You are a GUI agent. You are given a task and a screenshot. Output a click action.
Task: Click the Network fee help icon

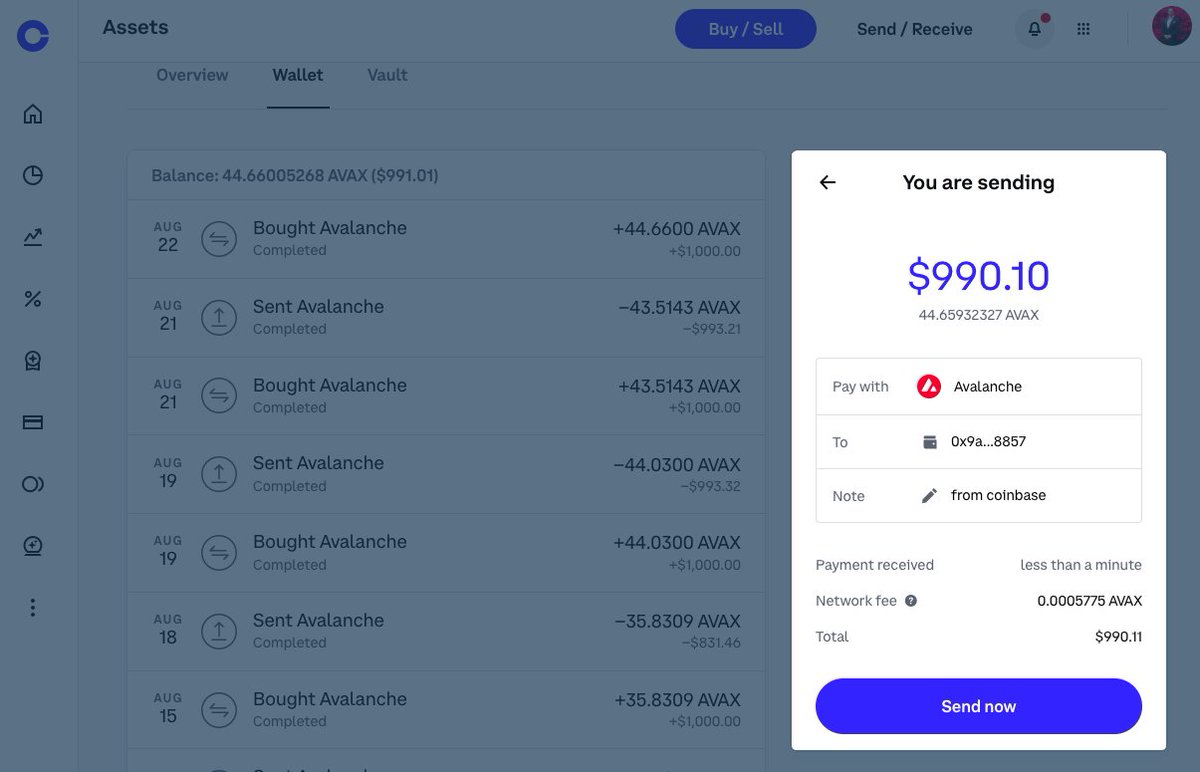911,601
